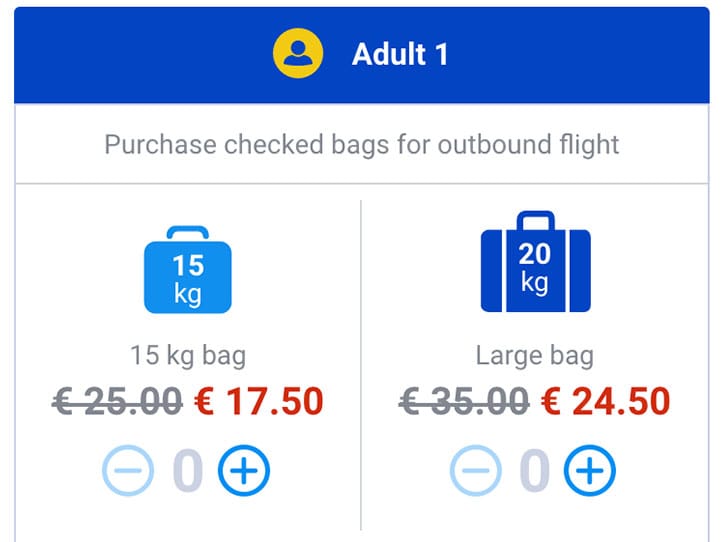
Task: Add one 15 kg bag with plus
Action: coord(244,470)
